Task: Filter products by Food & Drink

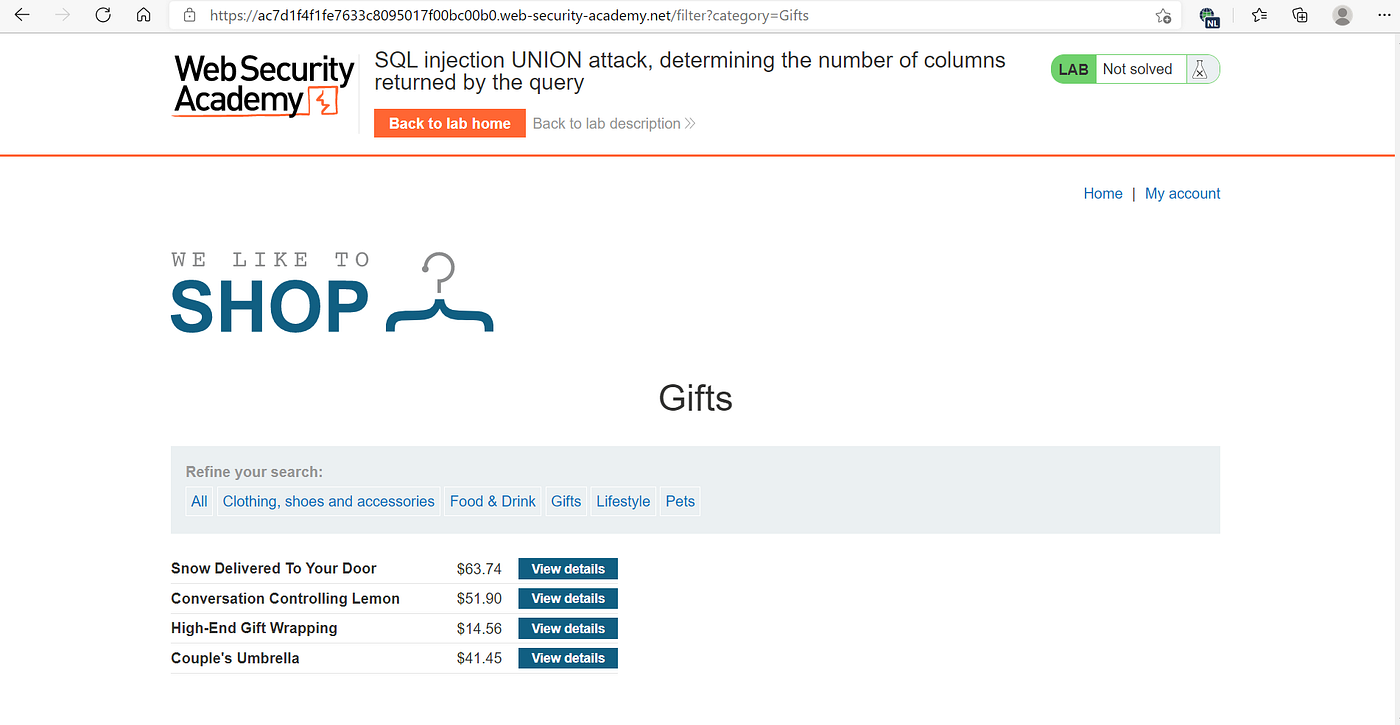Action: pyautogui.click(x=492, y=501)
